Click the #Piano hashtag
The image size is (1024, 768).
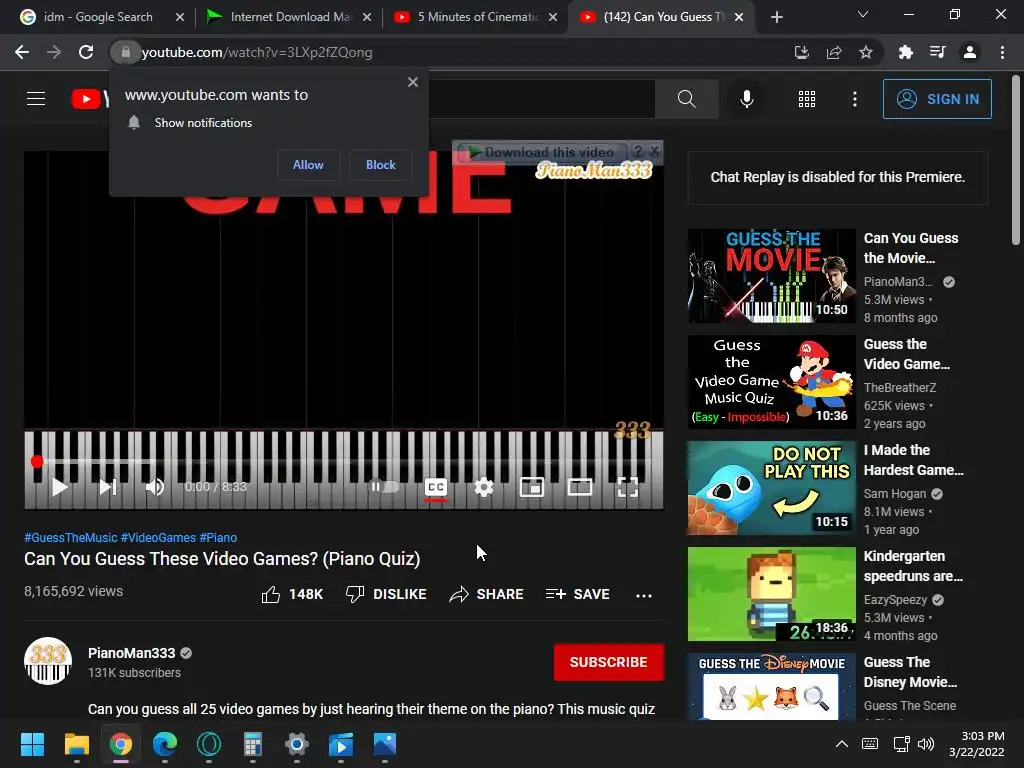pos(218,537)
